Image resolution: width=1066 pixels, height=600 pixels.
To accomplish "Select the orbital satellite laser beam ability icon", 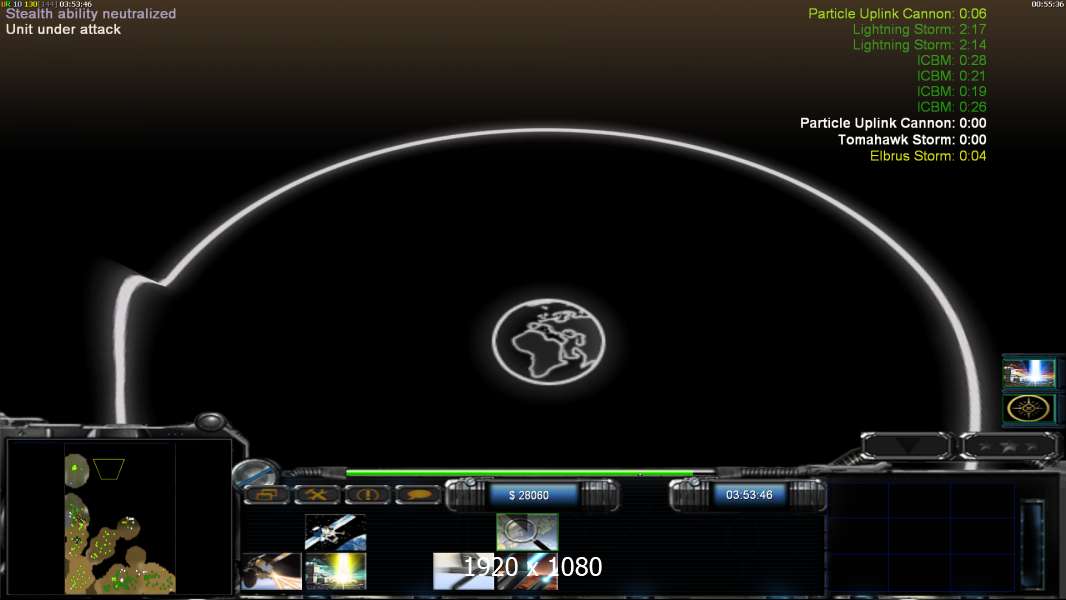I will point(271,571).
